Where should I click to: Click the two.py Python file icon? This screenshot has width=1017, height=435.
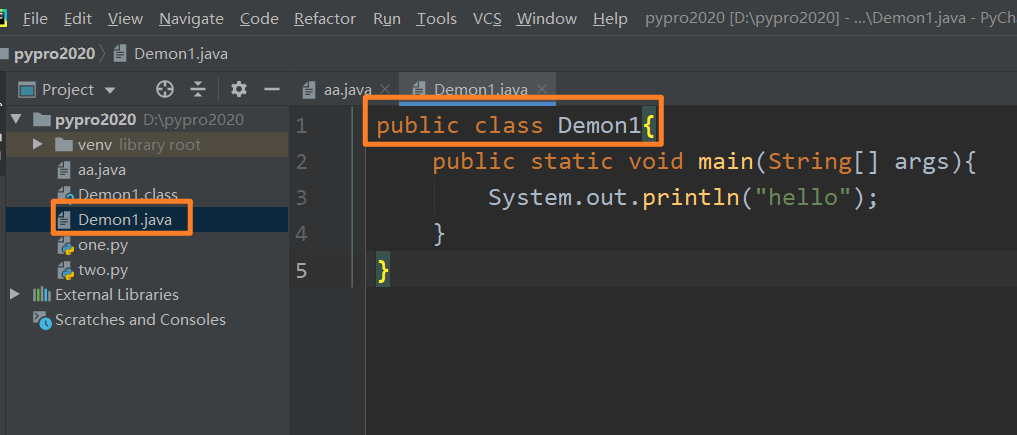click(x=65, y=270)
